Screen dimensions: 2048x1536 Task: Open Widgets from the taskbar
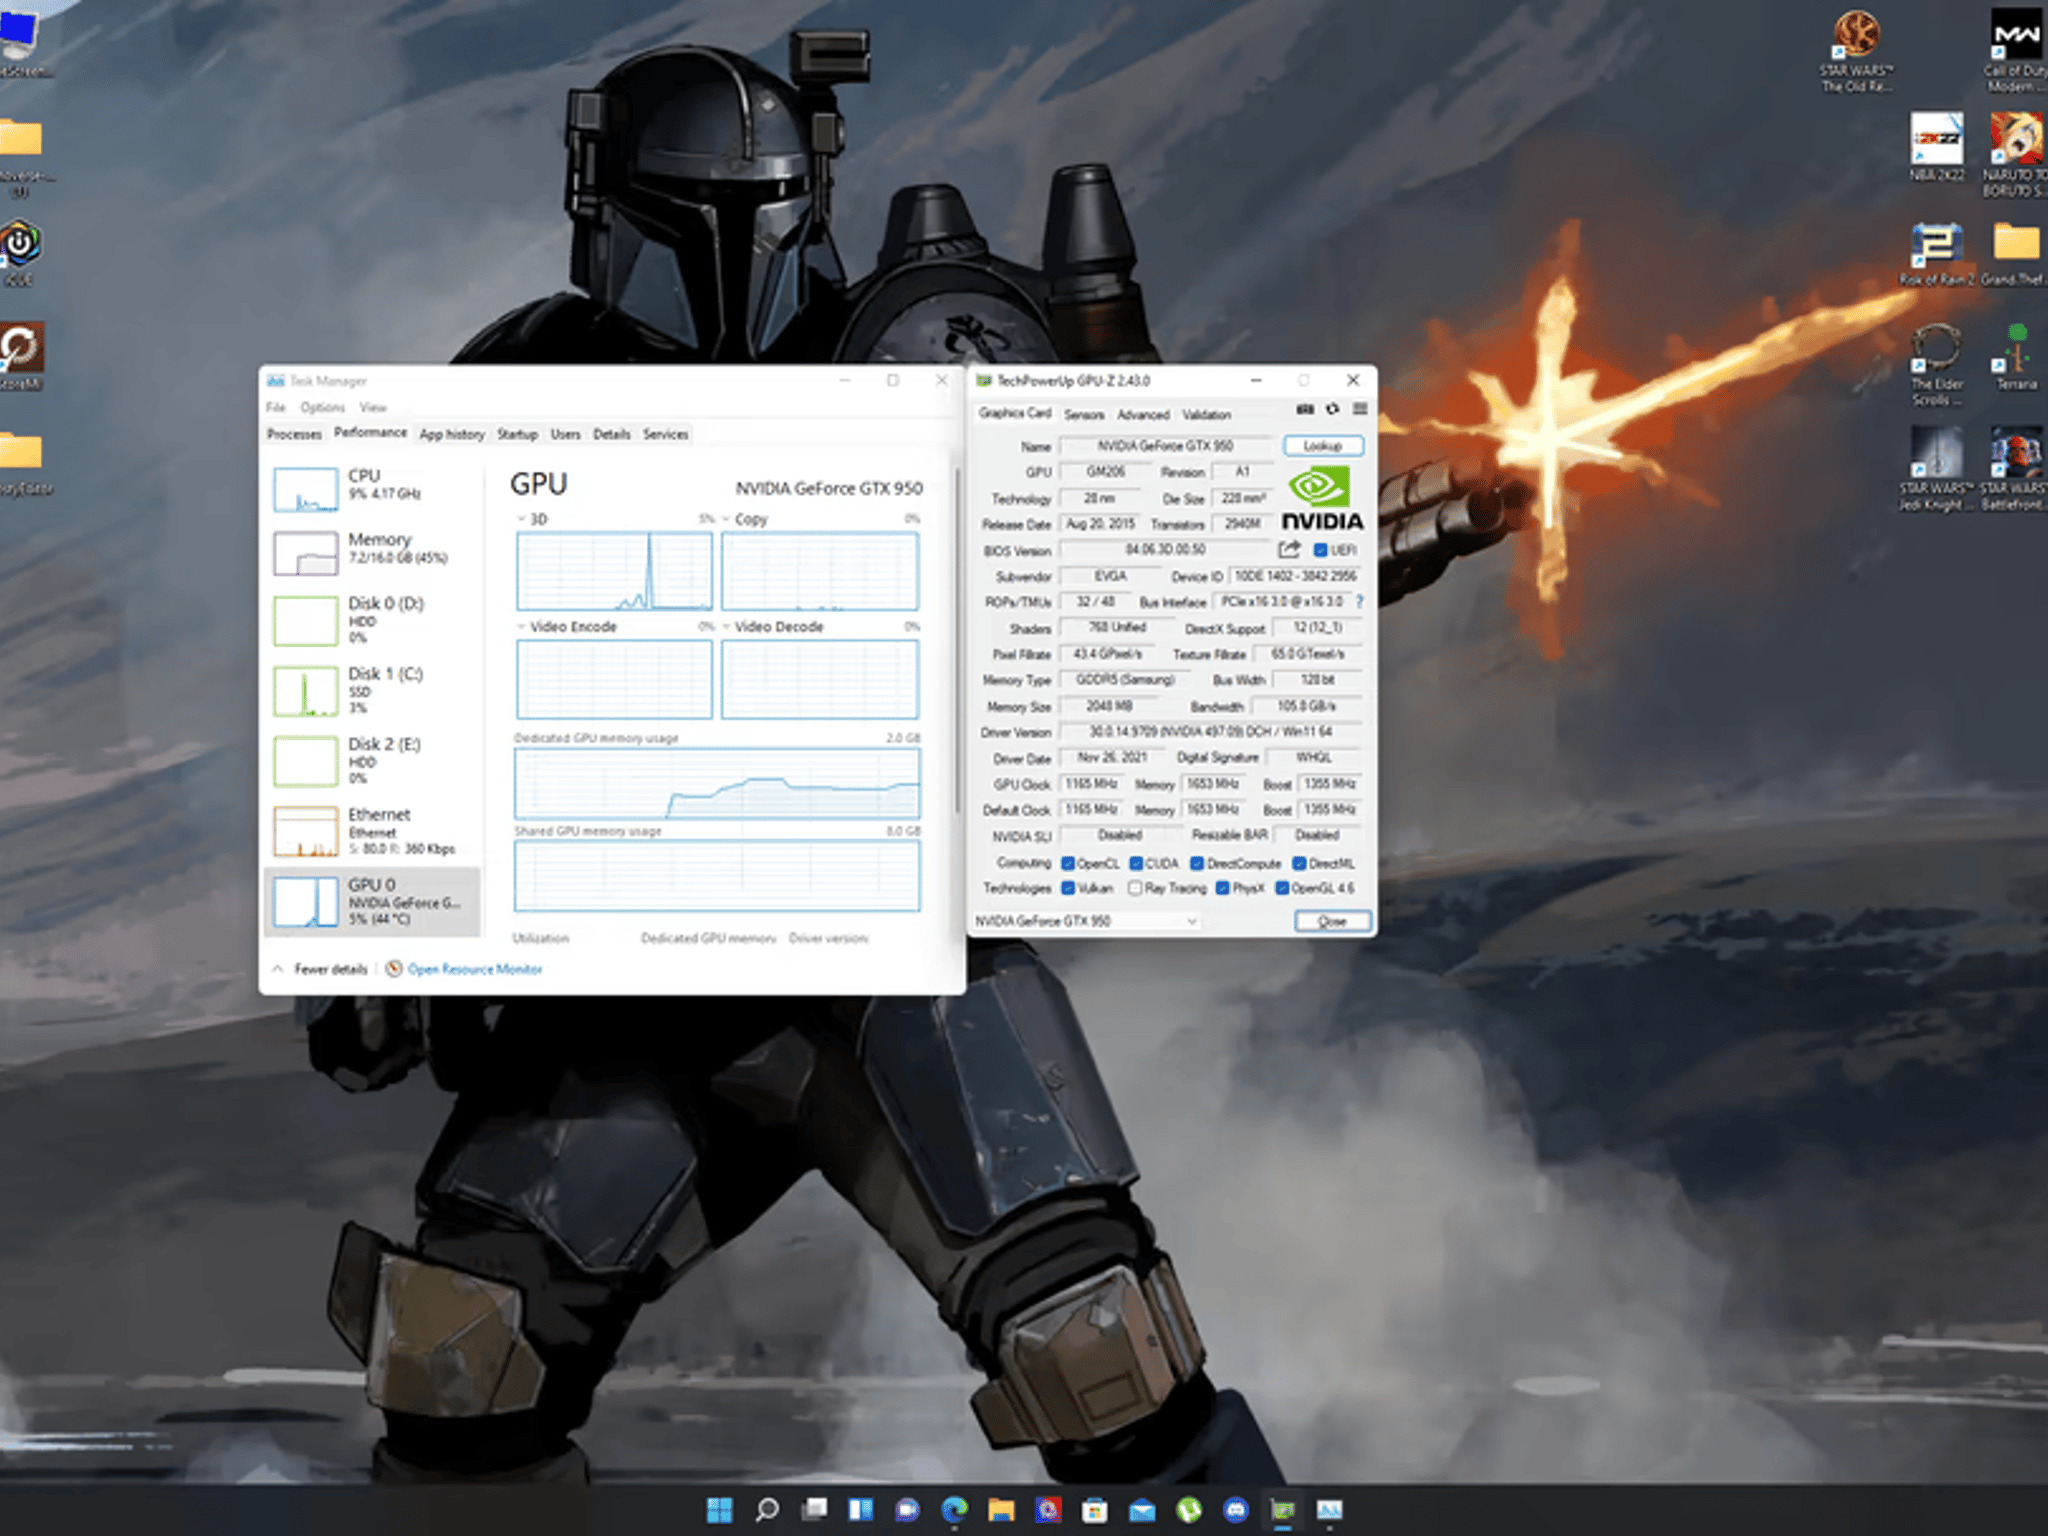point(861,1509)
